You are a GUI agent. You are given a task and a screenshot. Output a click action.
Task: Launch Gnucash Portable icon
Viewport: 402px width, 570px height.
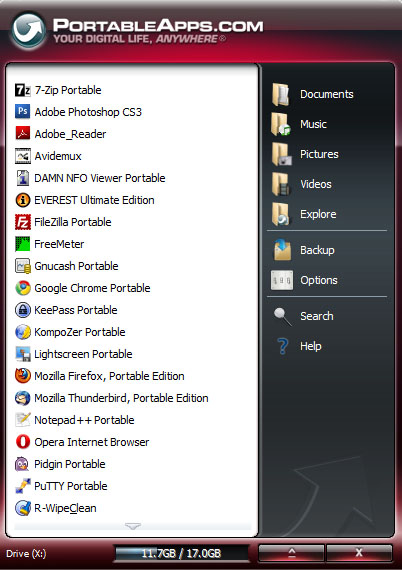23,266
